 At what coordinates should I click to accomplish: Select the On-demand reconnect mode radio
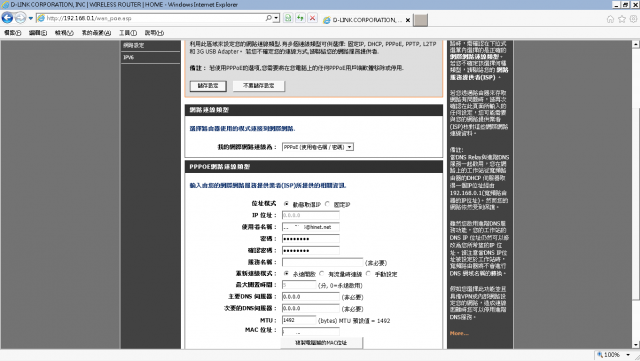322,274
